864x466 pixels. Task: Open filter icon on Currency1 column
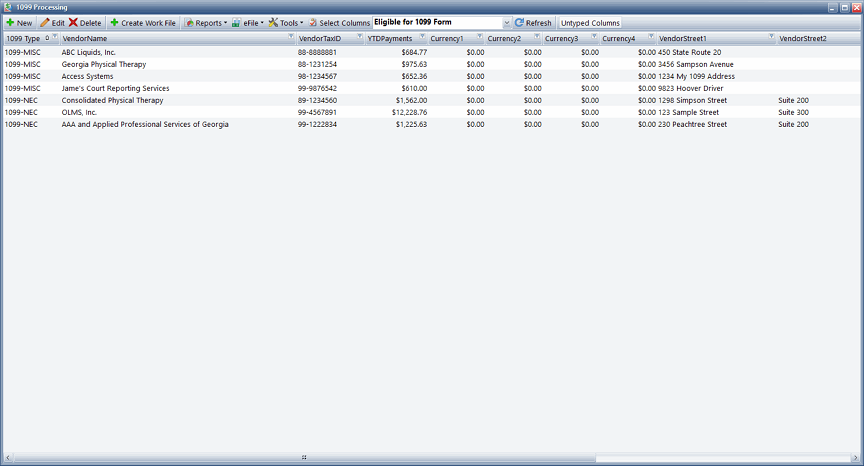pyautogui.click(x=480, y=37)
